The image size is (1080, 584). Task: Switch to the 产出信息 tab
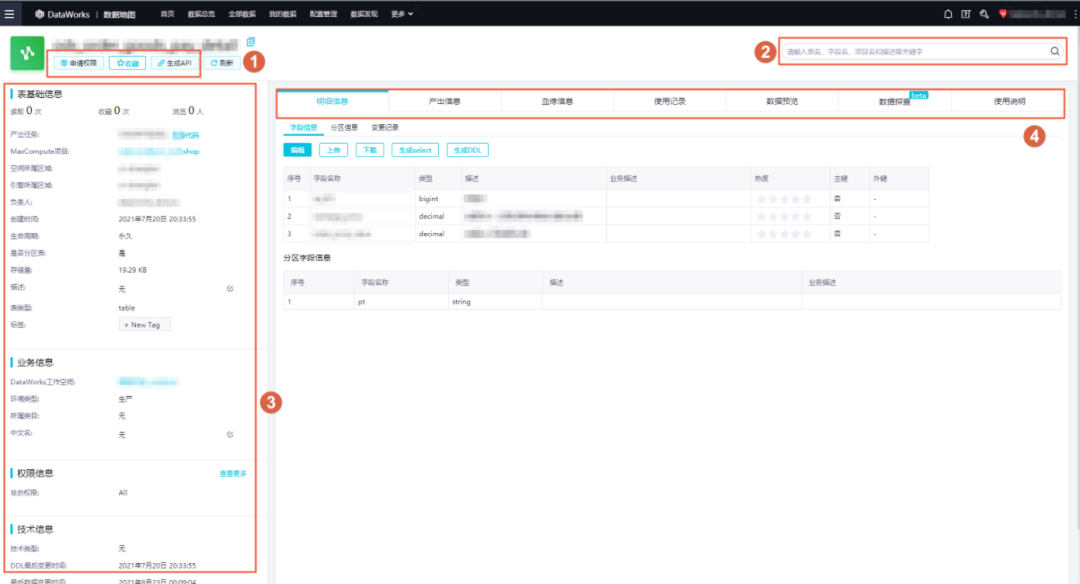pyautogui.click(x=444, y=101)
